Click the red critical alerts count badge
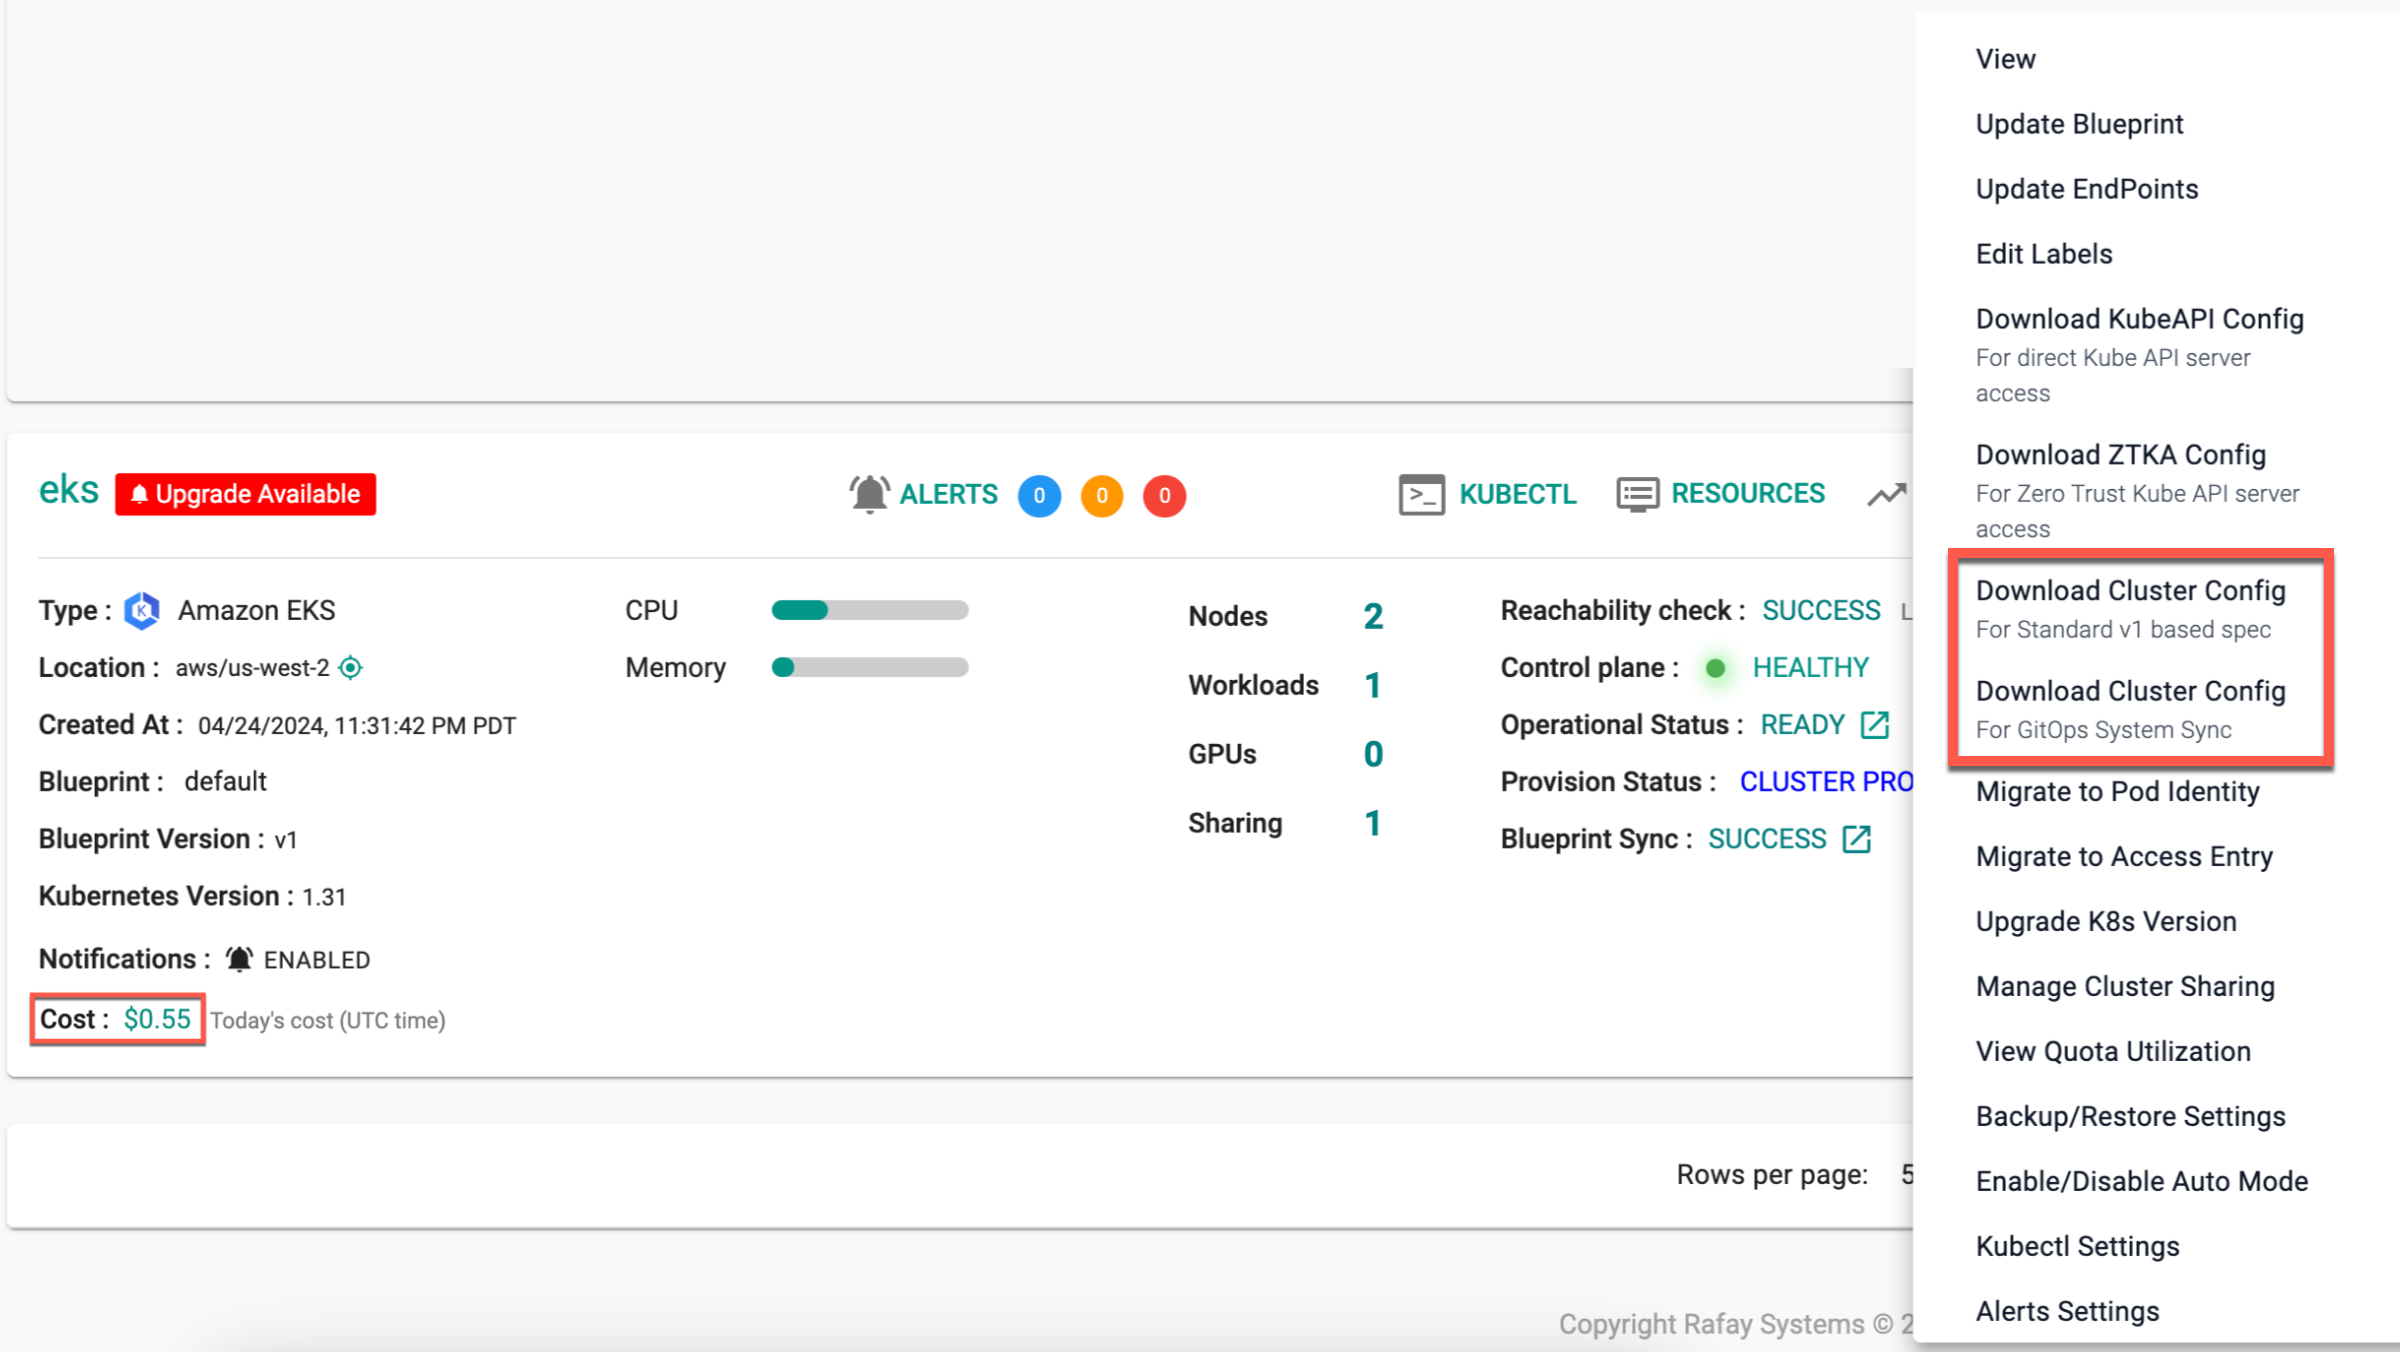This screenshot has height=1352, width=2400. pos(1164,496)
